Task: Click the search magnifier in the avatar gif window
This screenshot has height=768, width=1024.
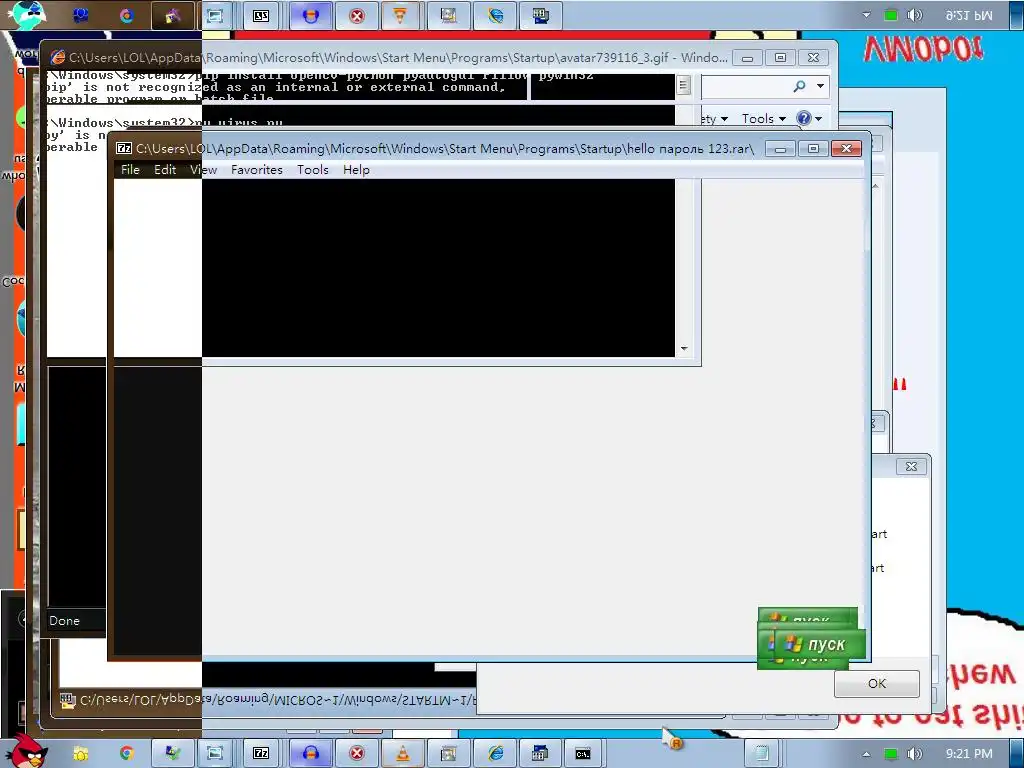Action: pyautogui.click(x=799, y=86)
